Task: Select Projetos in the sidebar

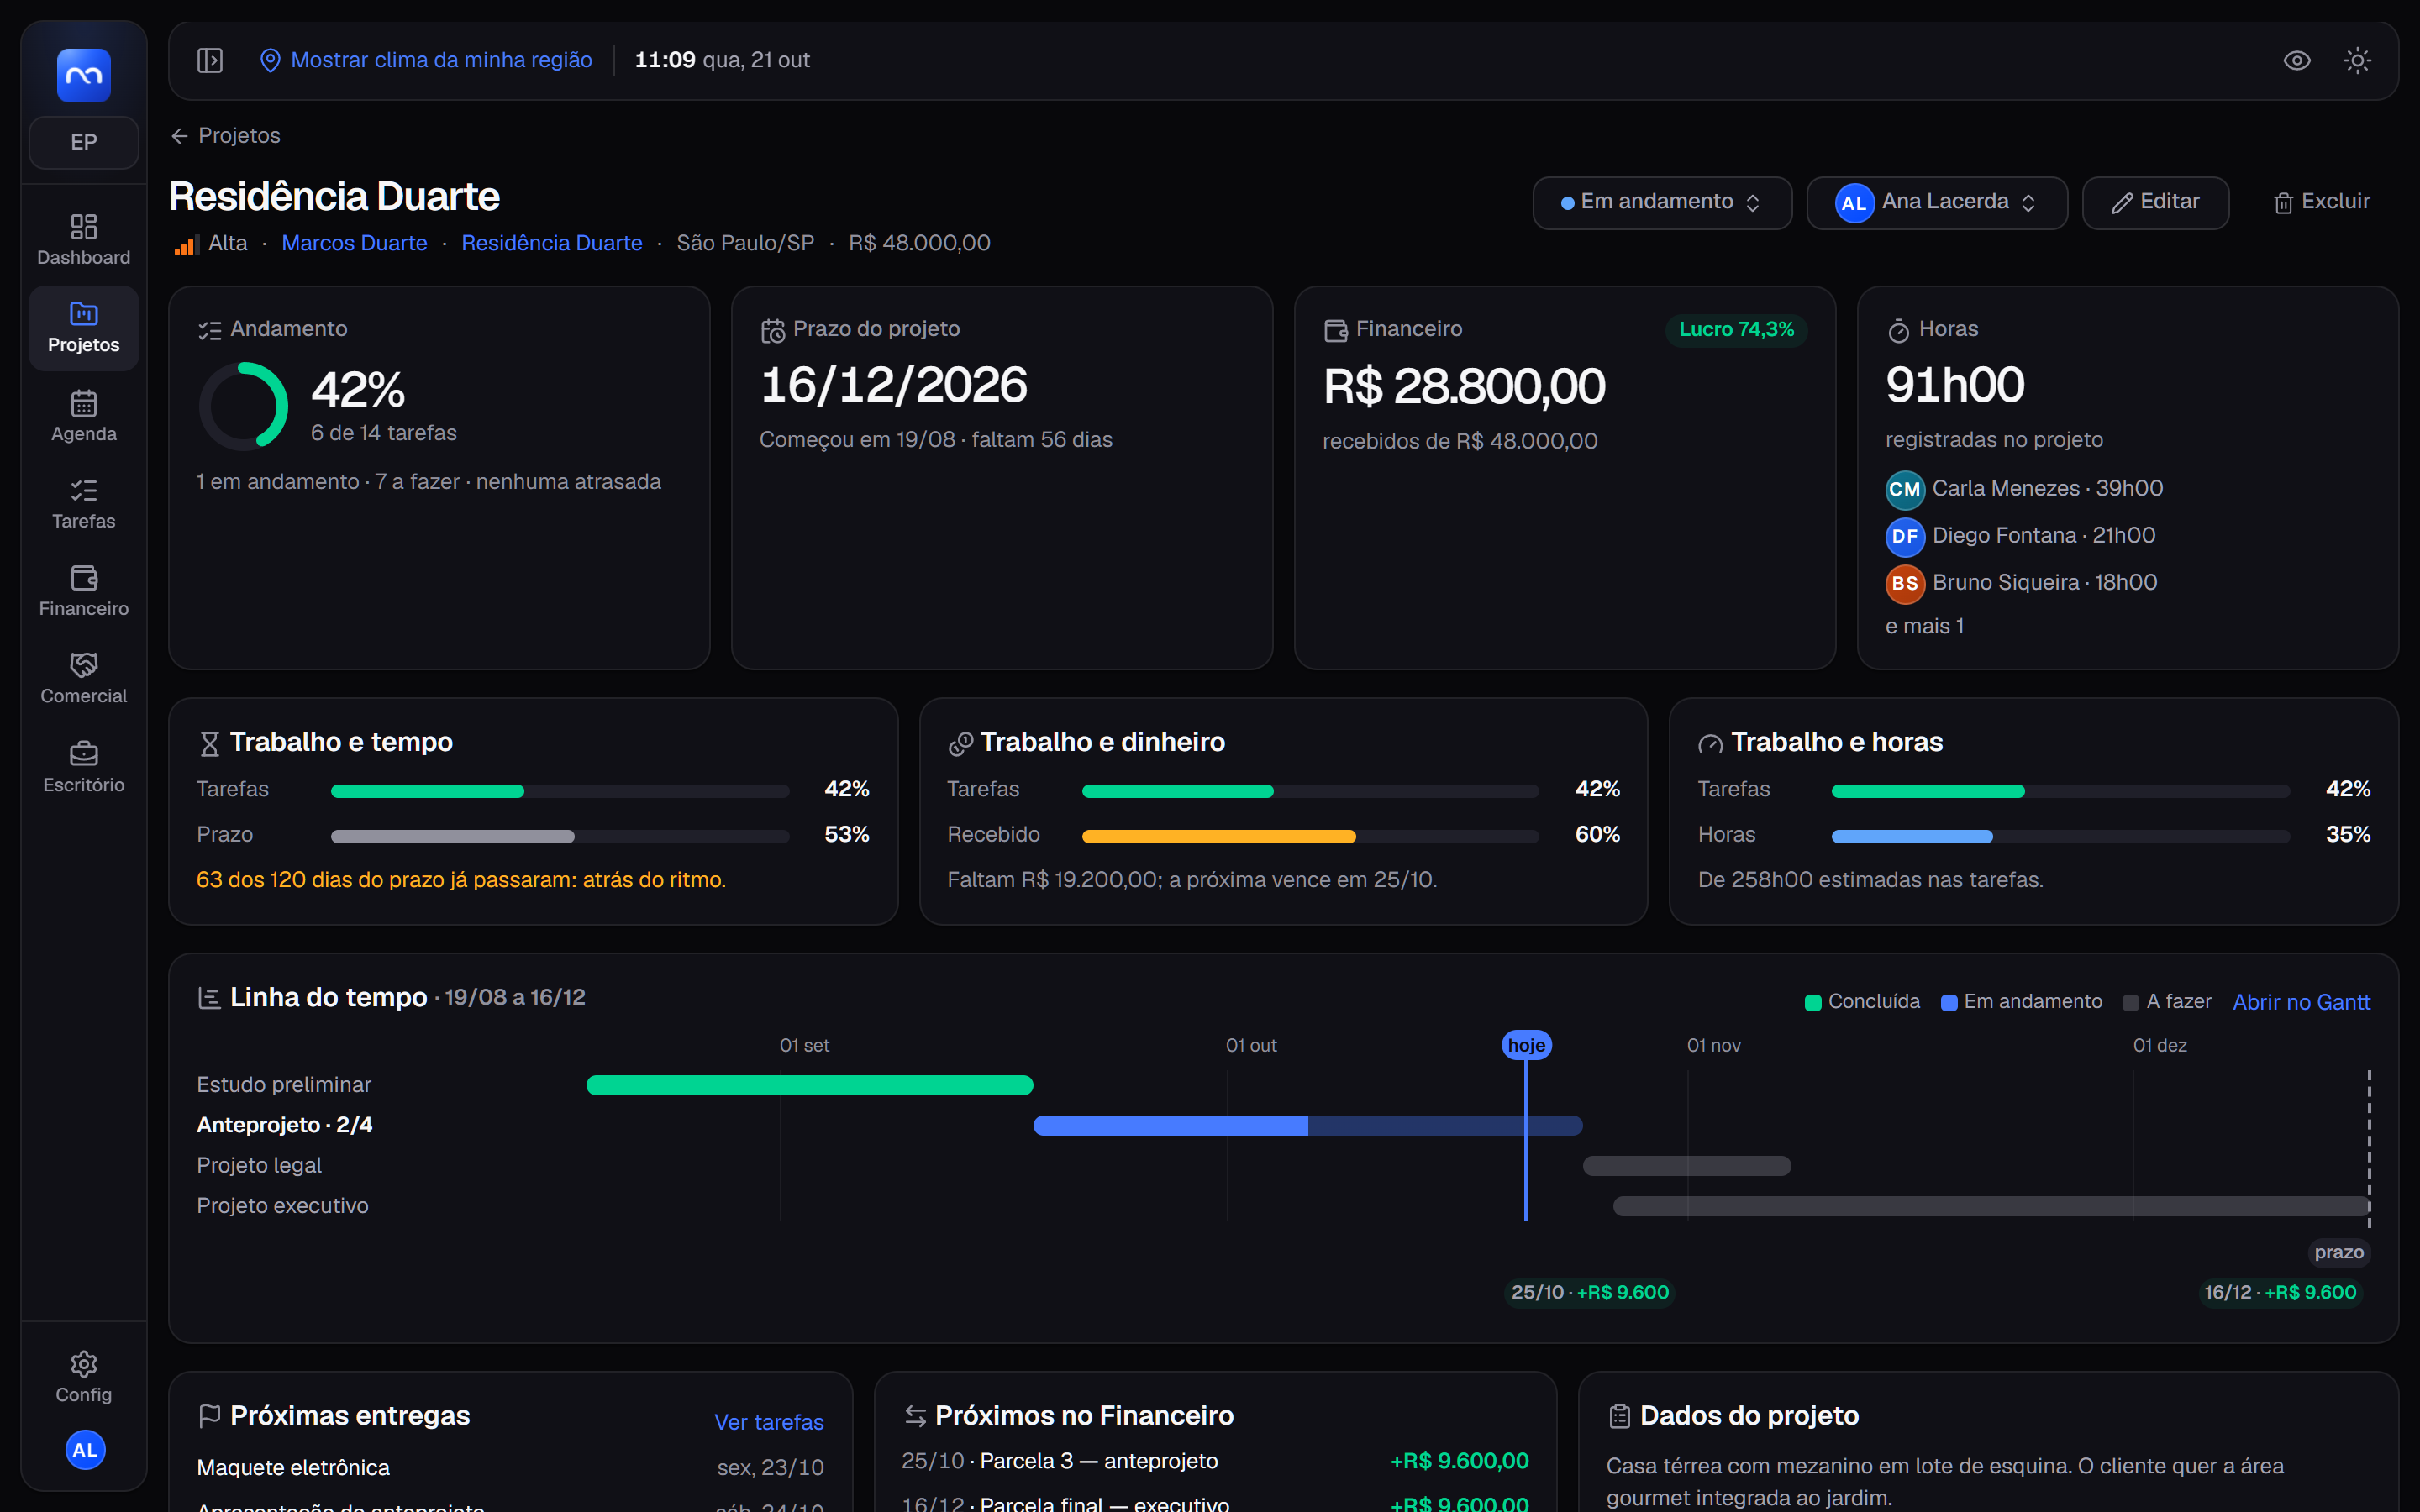Action: pyautogui.click(x=84, y=328)
